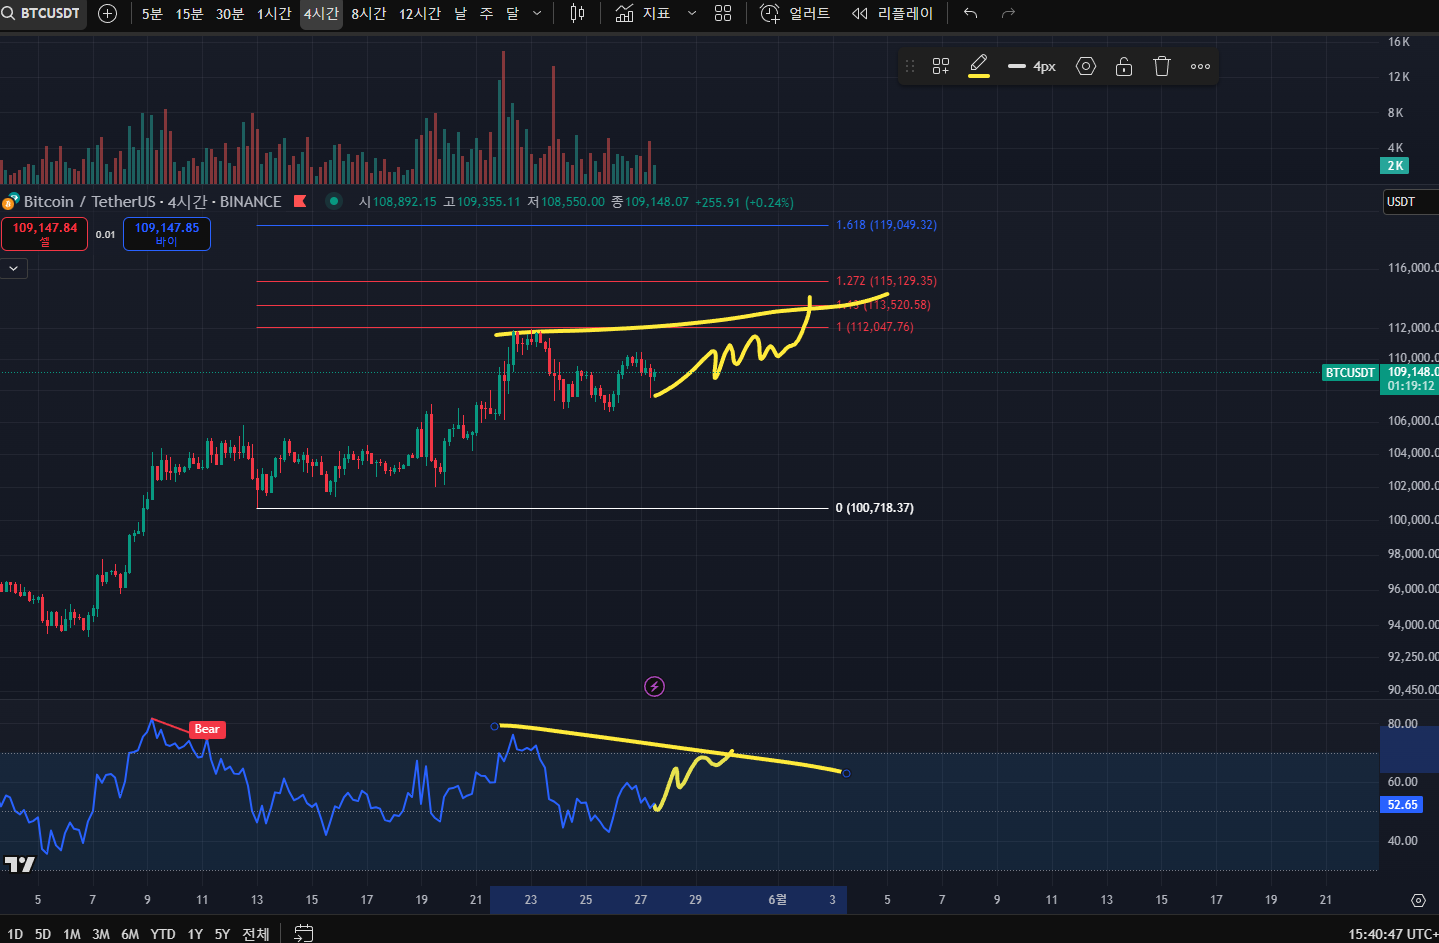Open timezone menu at 15:40:47 UTC
This screenshot has height=943, width=1439.
pos(1392,934)
